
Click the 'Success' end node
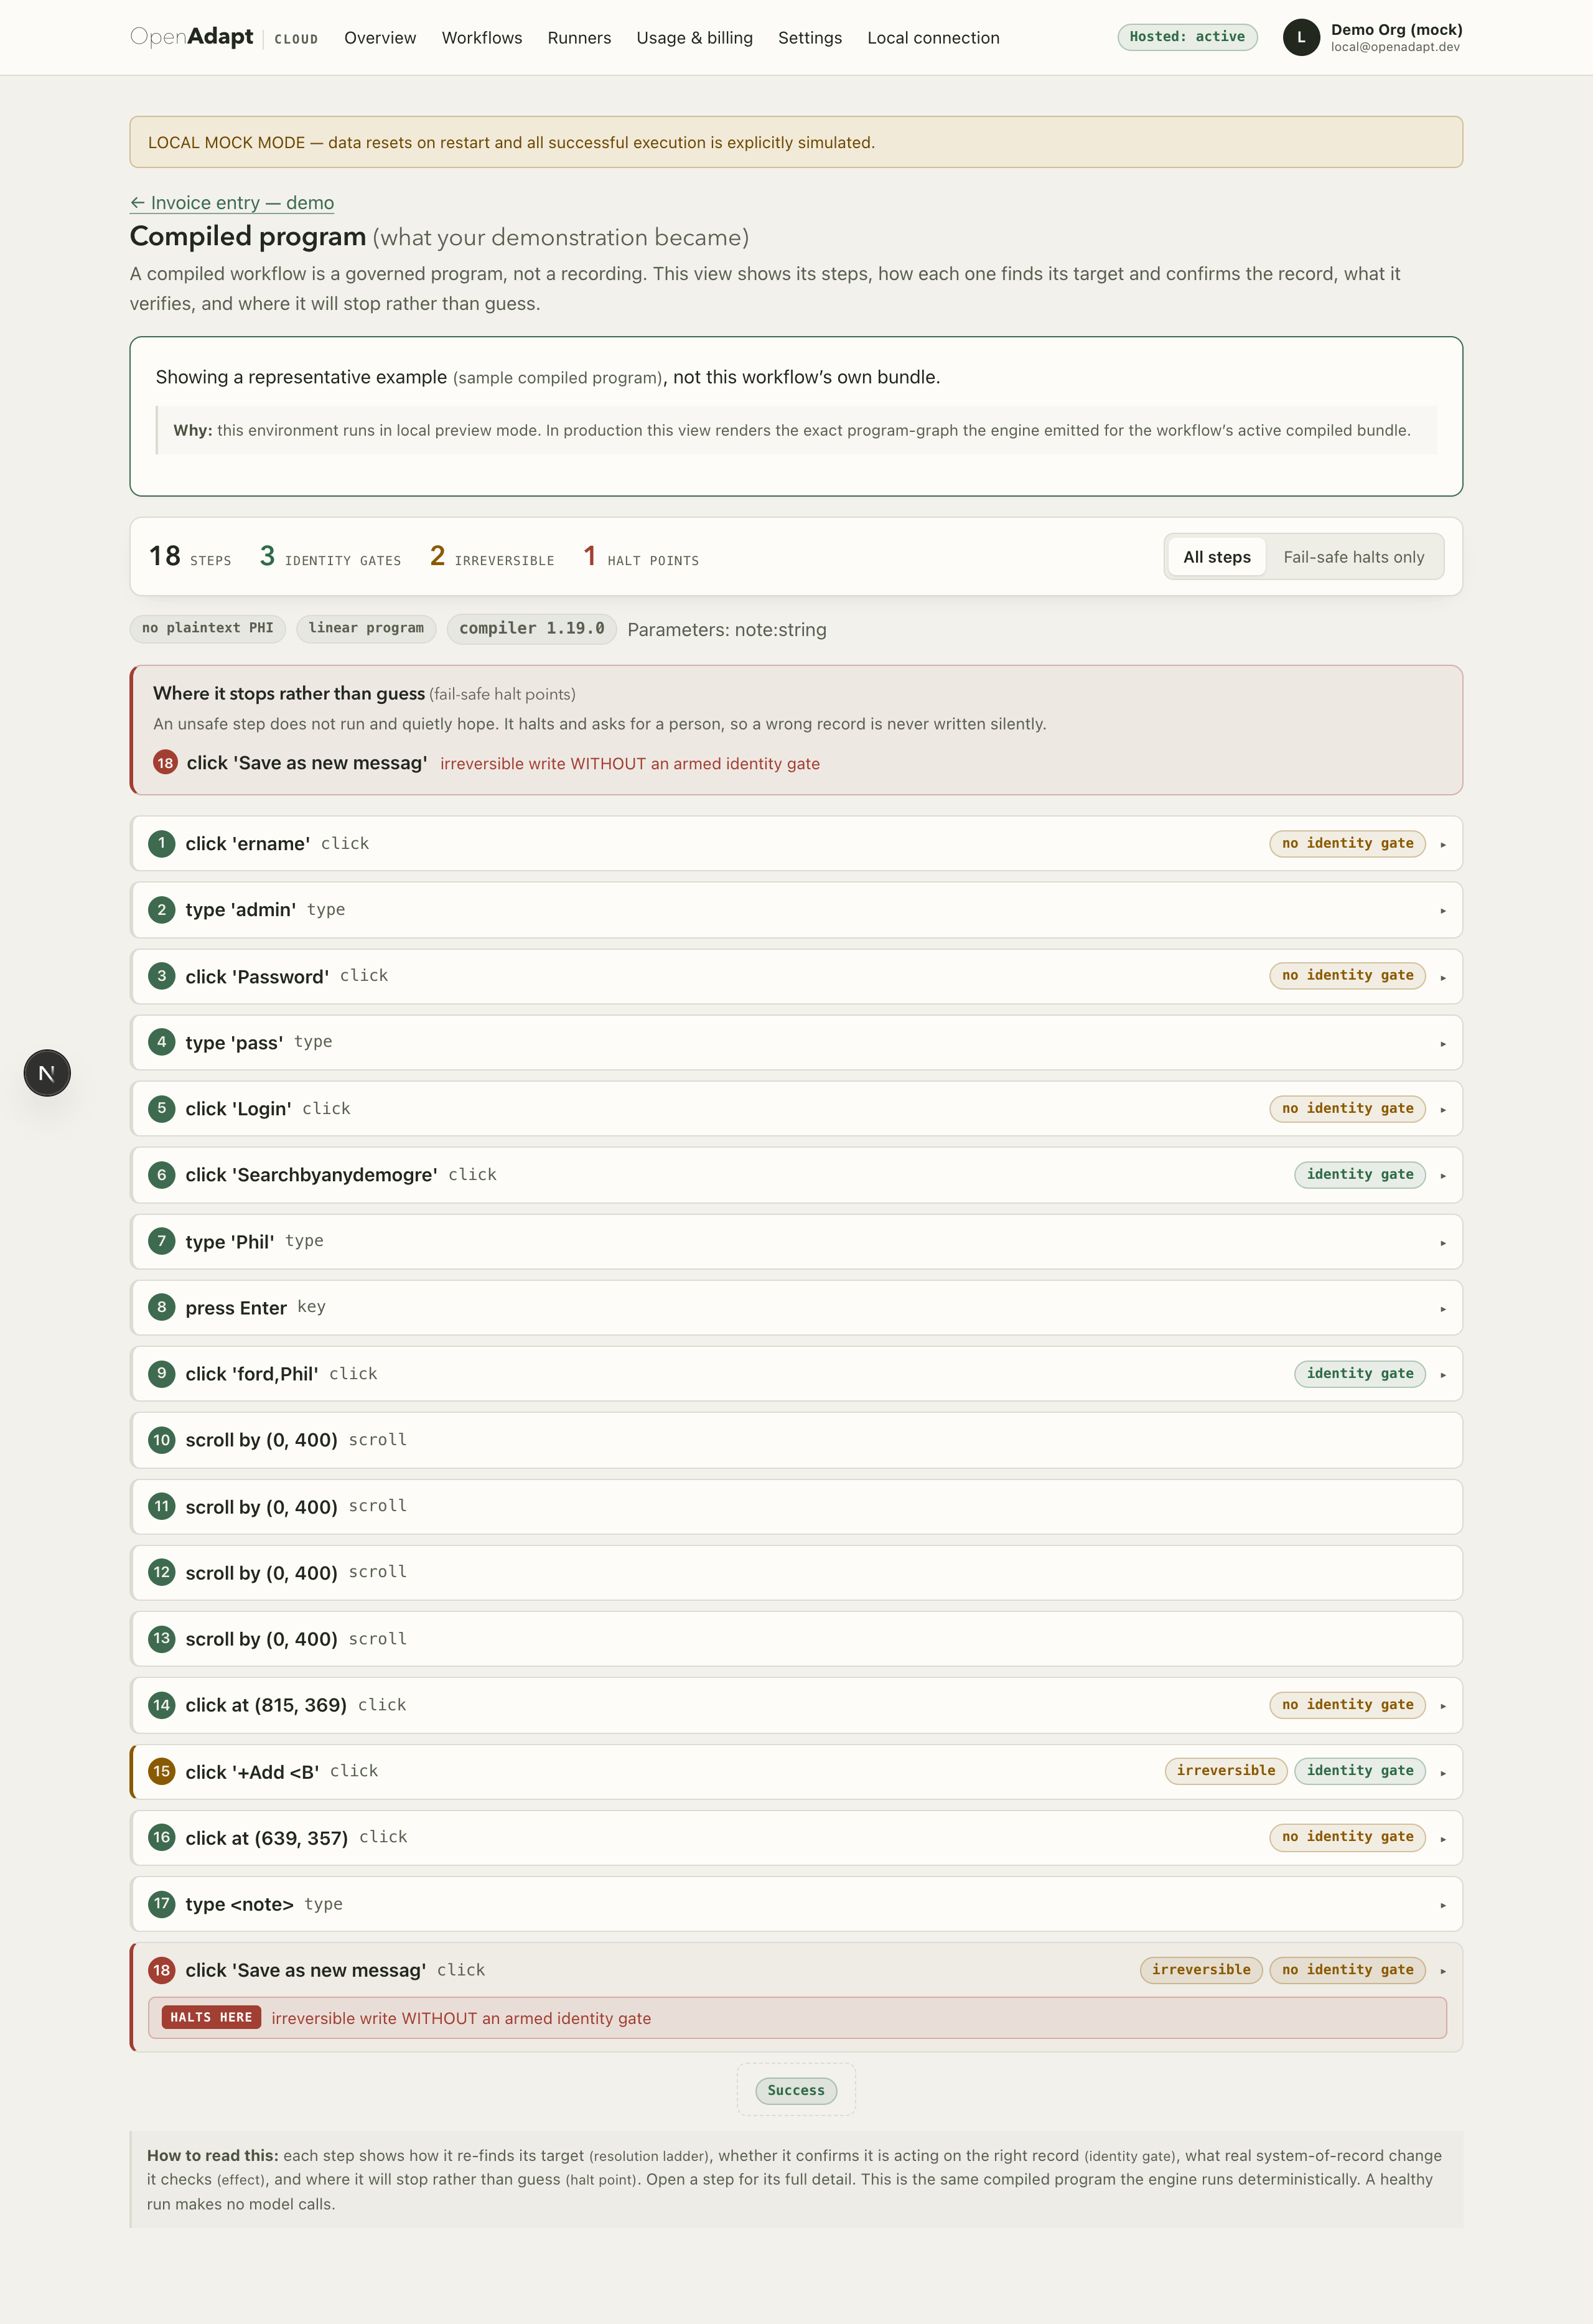[796, 2090]
